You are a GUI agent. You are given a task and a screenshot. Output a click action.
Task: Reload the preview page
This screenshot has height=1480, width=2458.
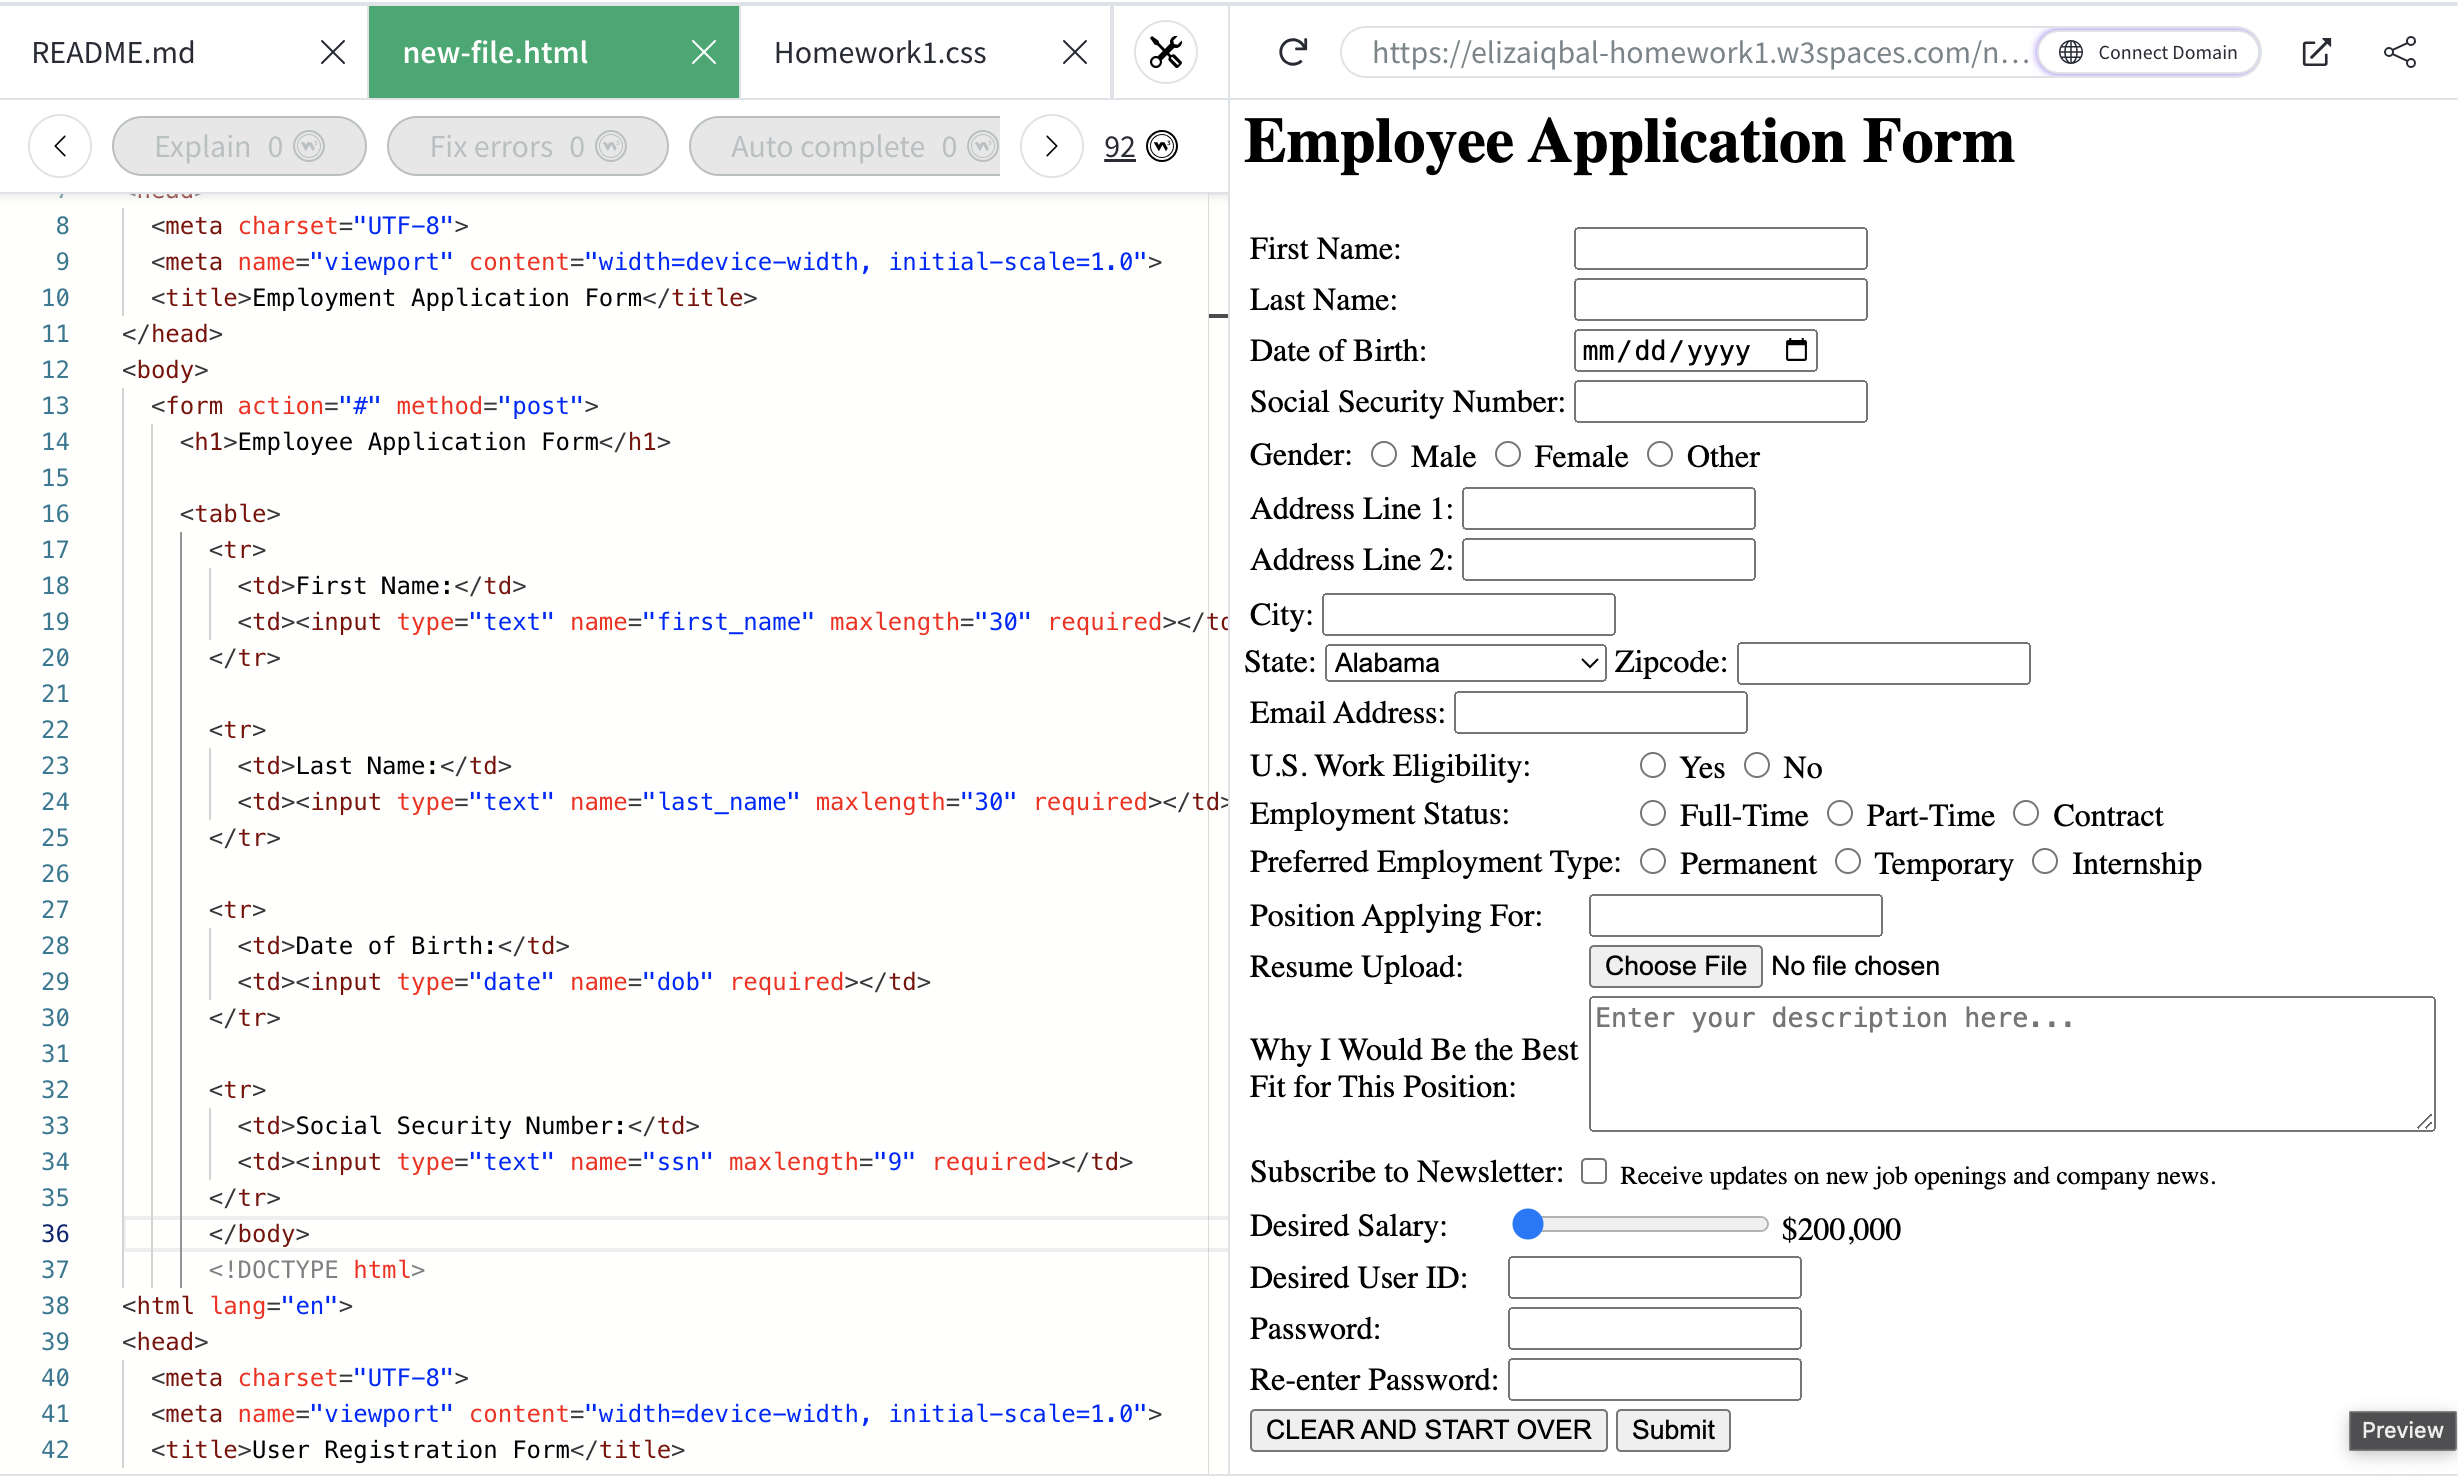(x=1293, y=52)
